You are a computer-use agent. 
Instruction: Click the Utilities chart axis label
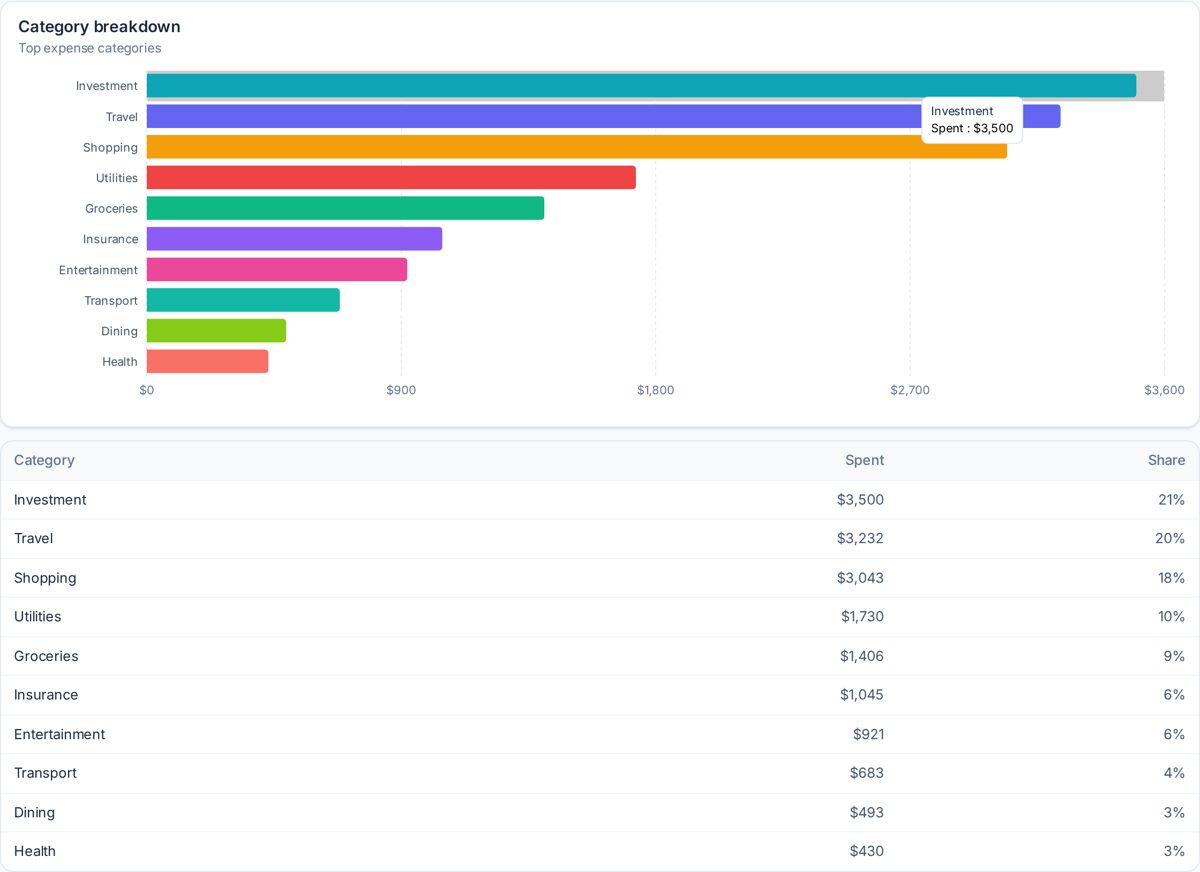117,178
